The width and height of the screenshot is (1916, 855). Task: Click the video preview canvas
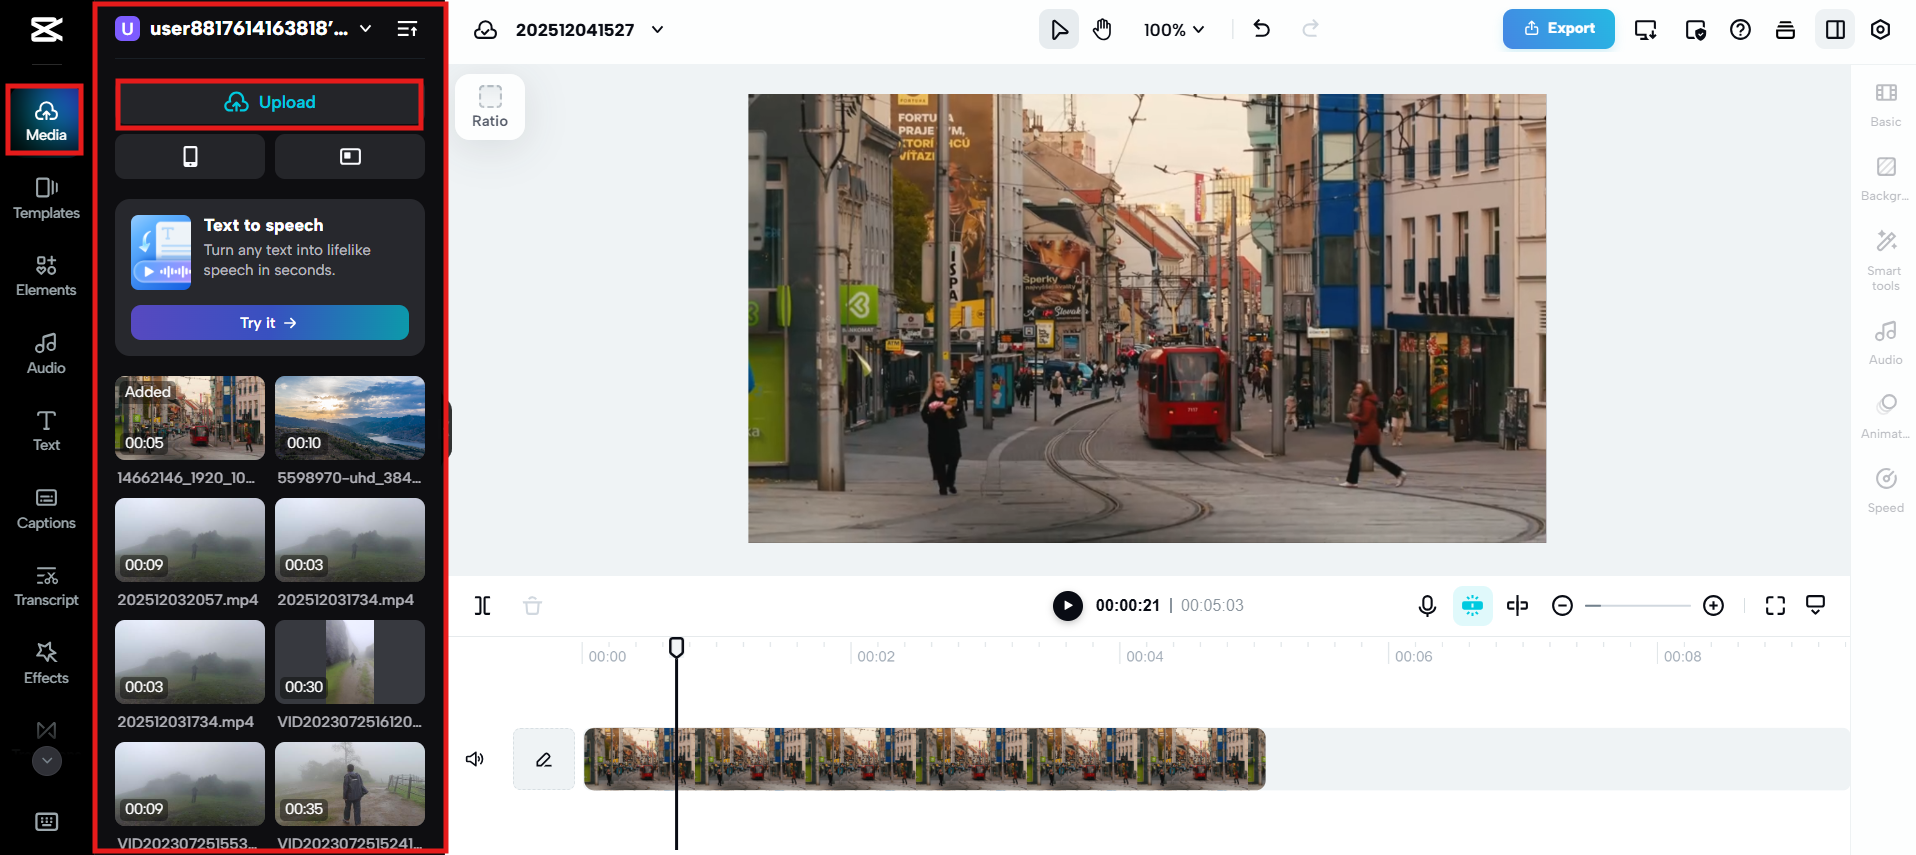[x=1147, y=319]
